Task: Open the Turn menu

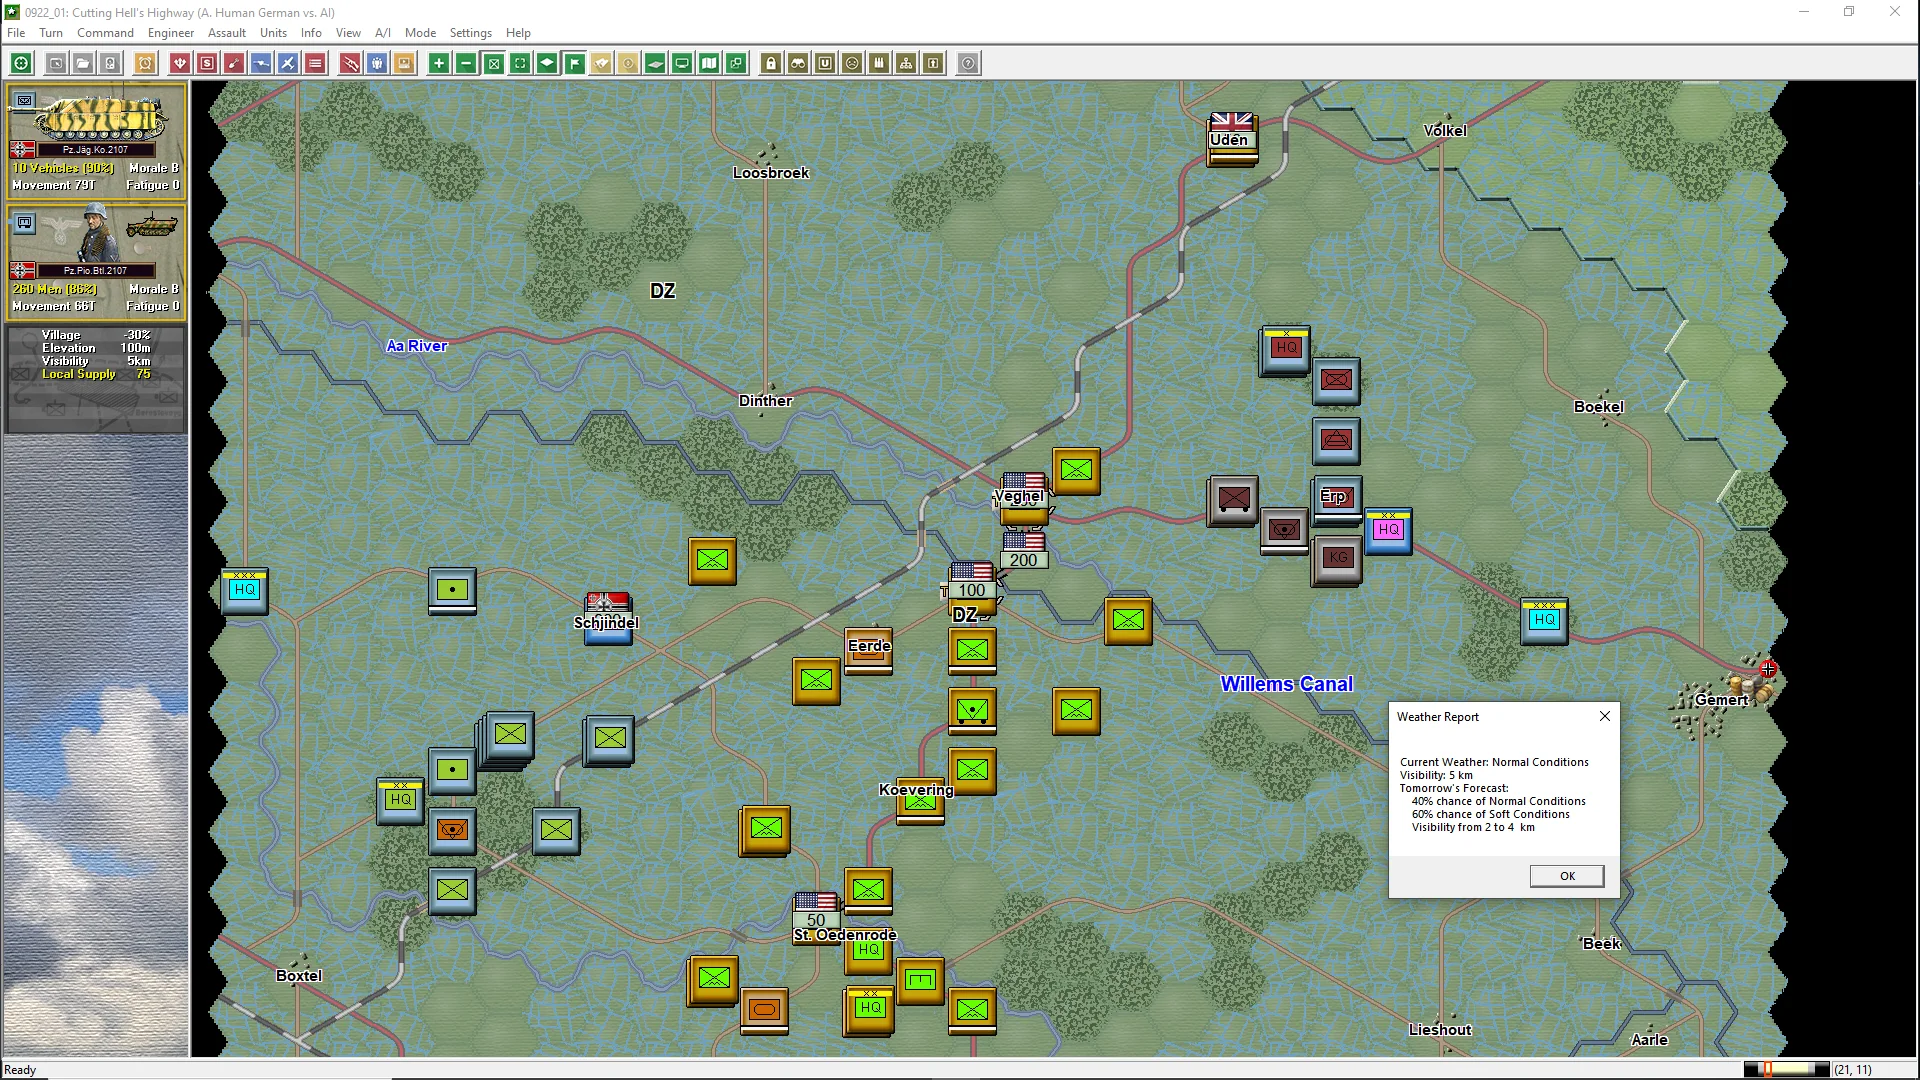Action: coord(51,33)
